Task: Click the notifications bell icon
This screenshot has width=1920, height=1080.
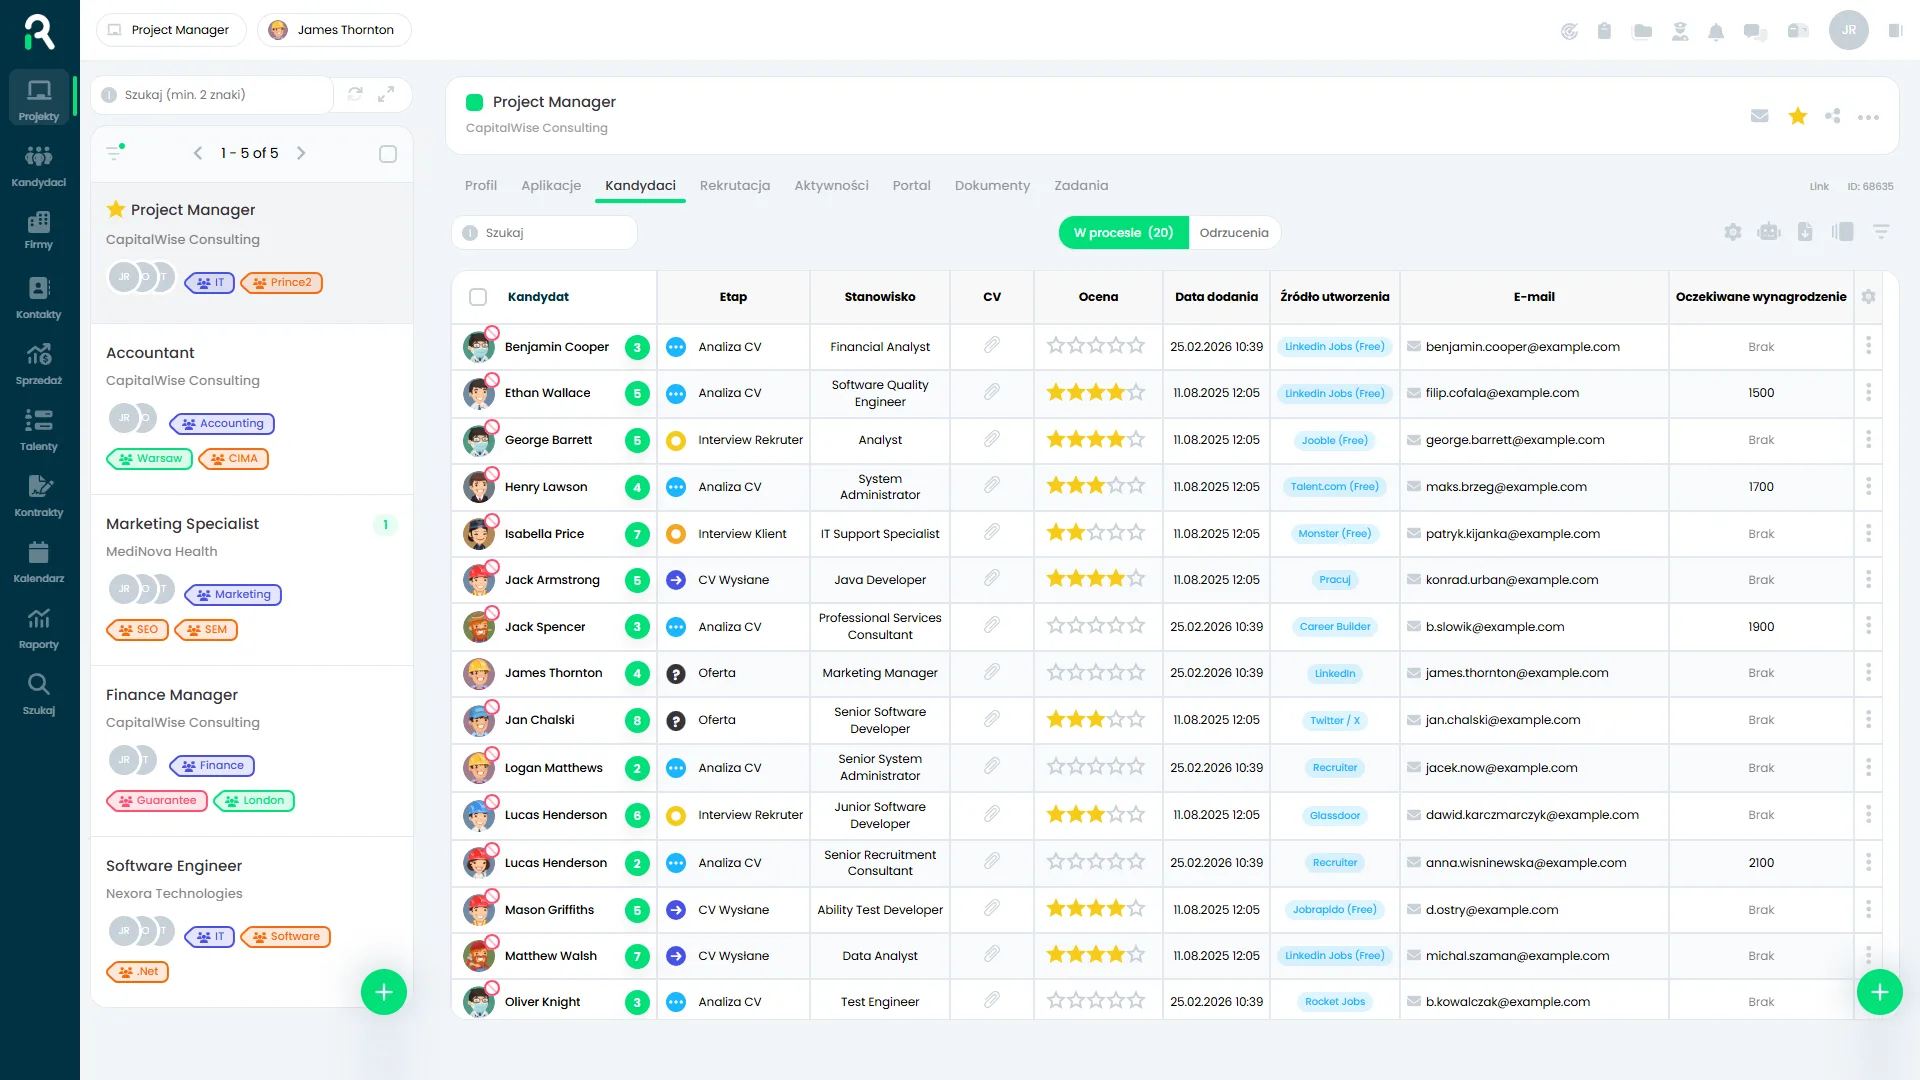Action: (1716, 31)
